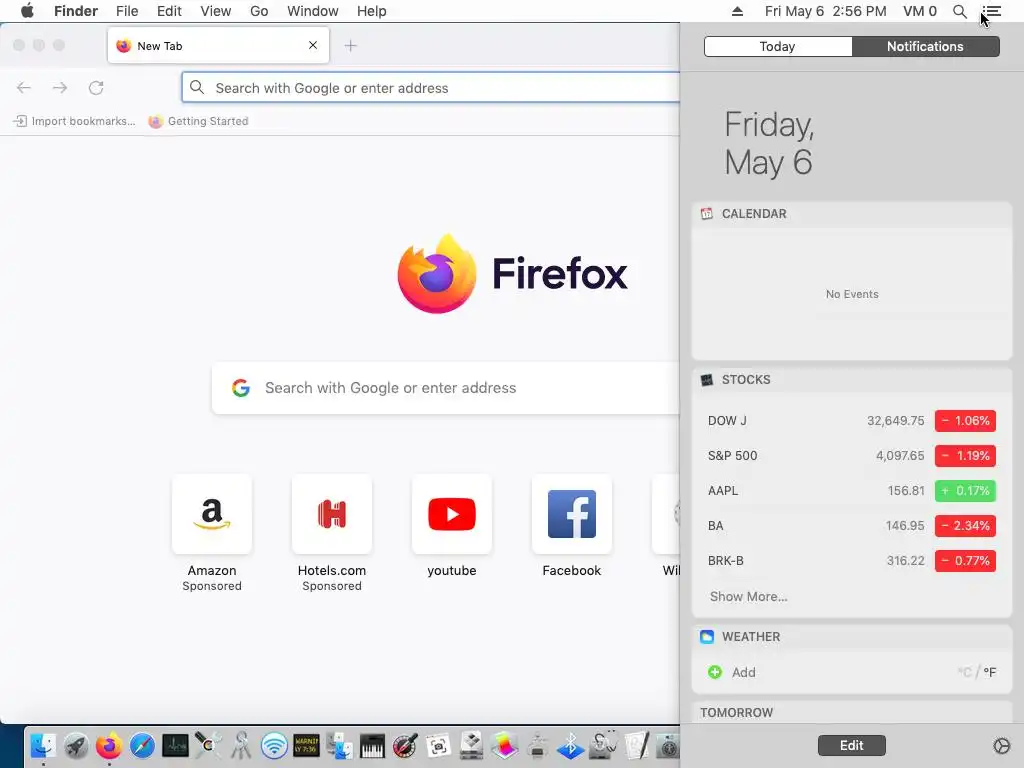The height and width of the screenshot is (768, 1024).
Task: Open Wireless Diagnostics Wi-Fi icon in Dock
Action: [274, 745]
